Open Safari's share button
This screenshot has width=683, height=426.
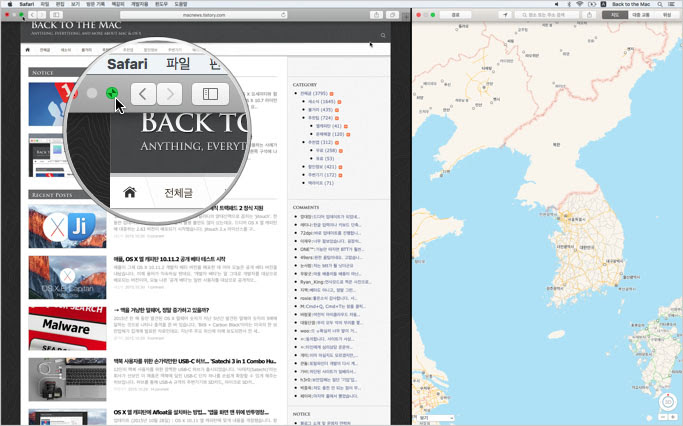376,15
